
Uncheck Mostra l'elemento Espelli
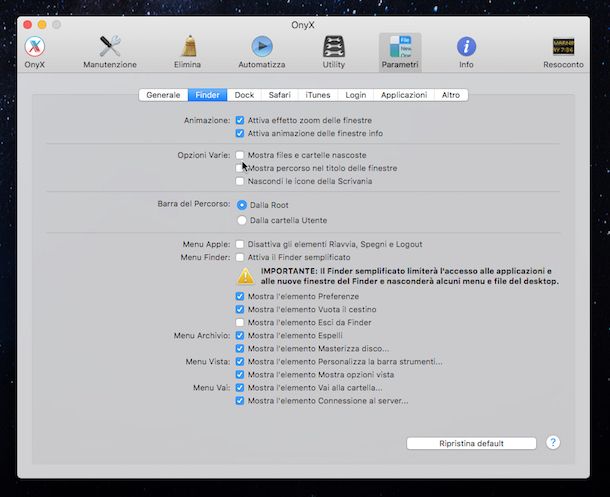[x=240, y=336]
